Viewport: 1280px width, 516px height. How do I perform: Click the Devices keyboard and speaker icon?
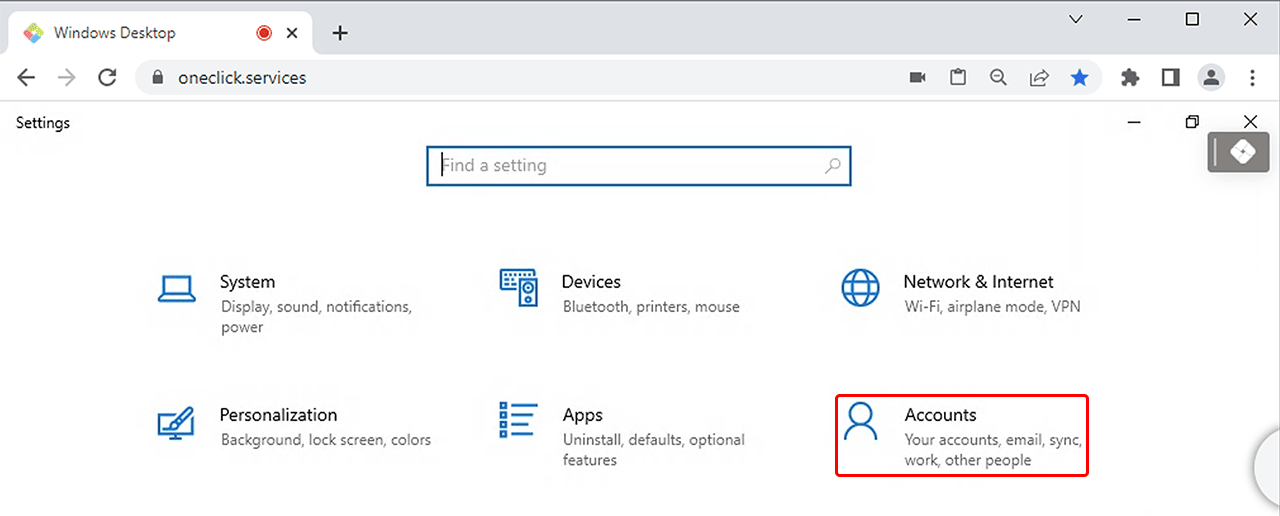[x=519, y=288]
